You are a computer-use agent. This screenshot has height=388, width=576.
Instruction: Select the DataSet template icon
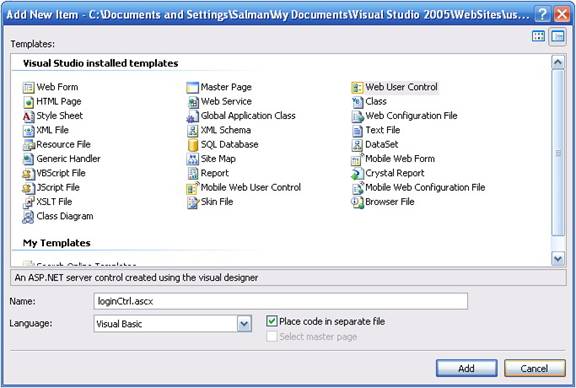357,145
